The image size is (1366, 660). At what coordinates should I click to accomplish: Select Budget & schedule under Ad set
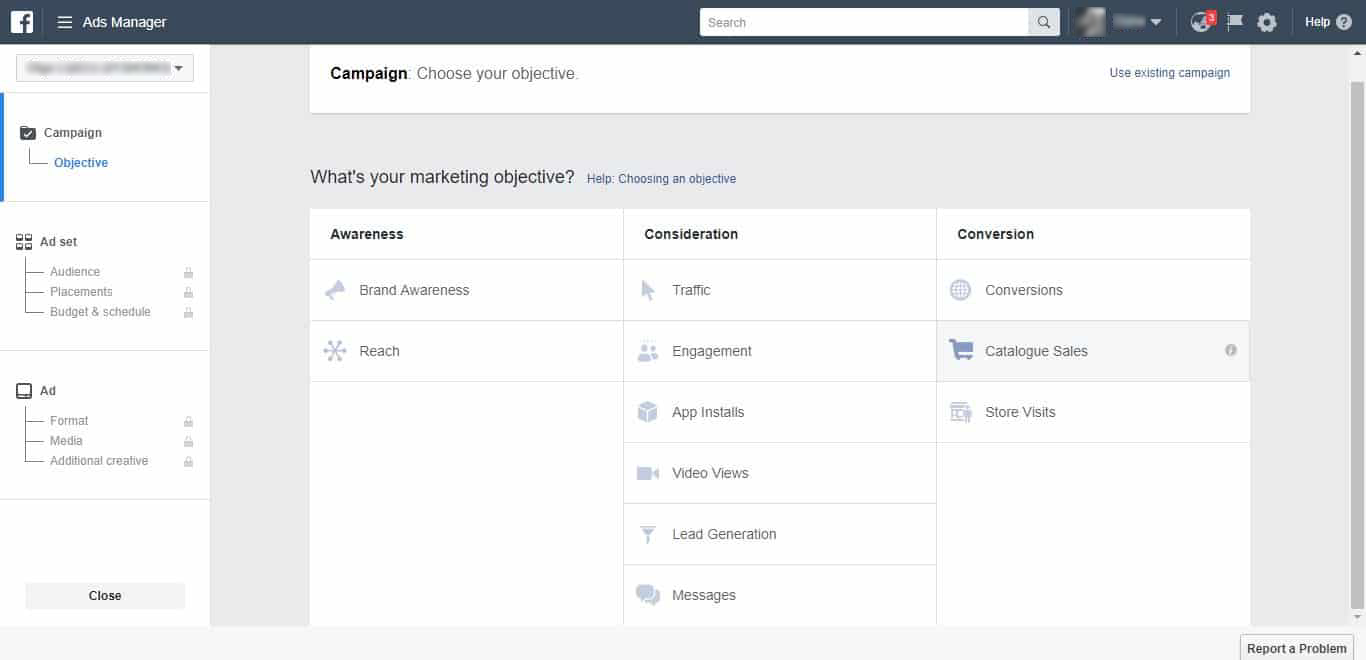100,312
